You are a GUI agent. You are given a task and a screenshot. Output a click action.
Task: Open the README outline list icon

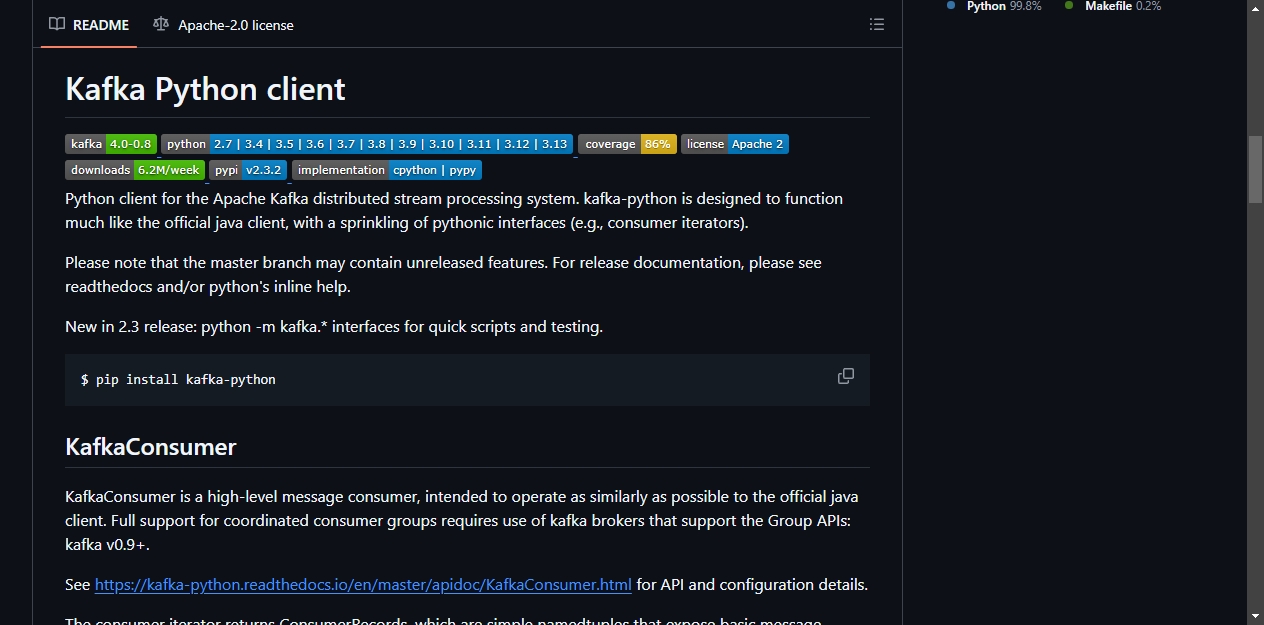click(877, 24)
